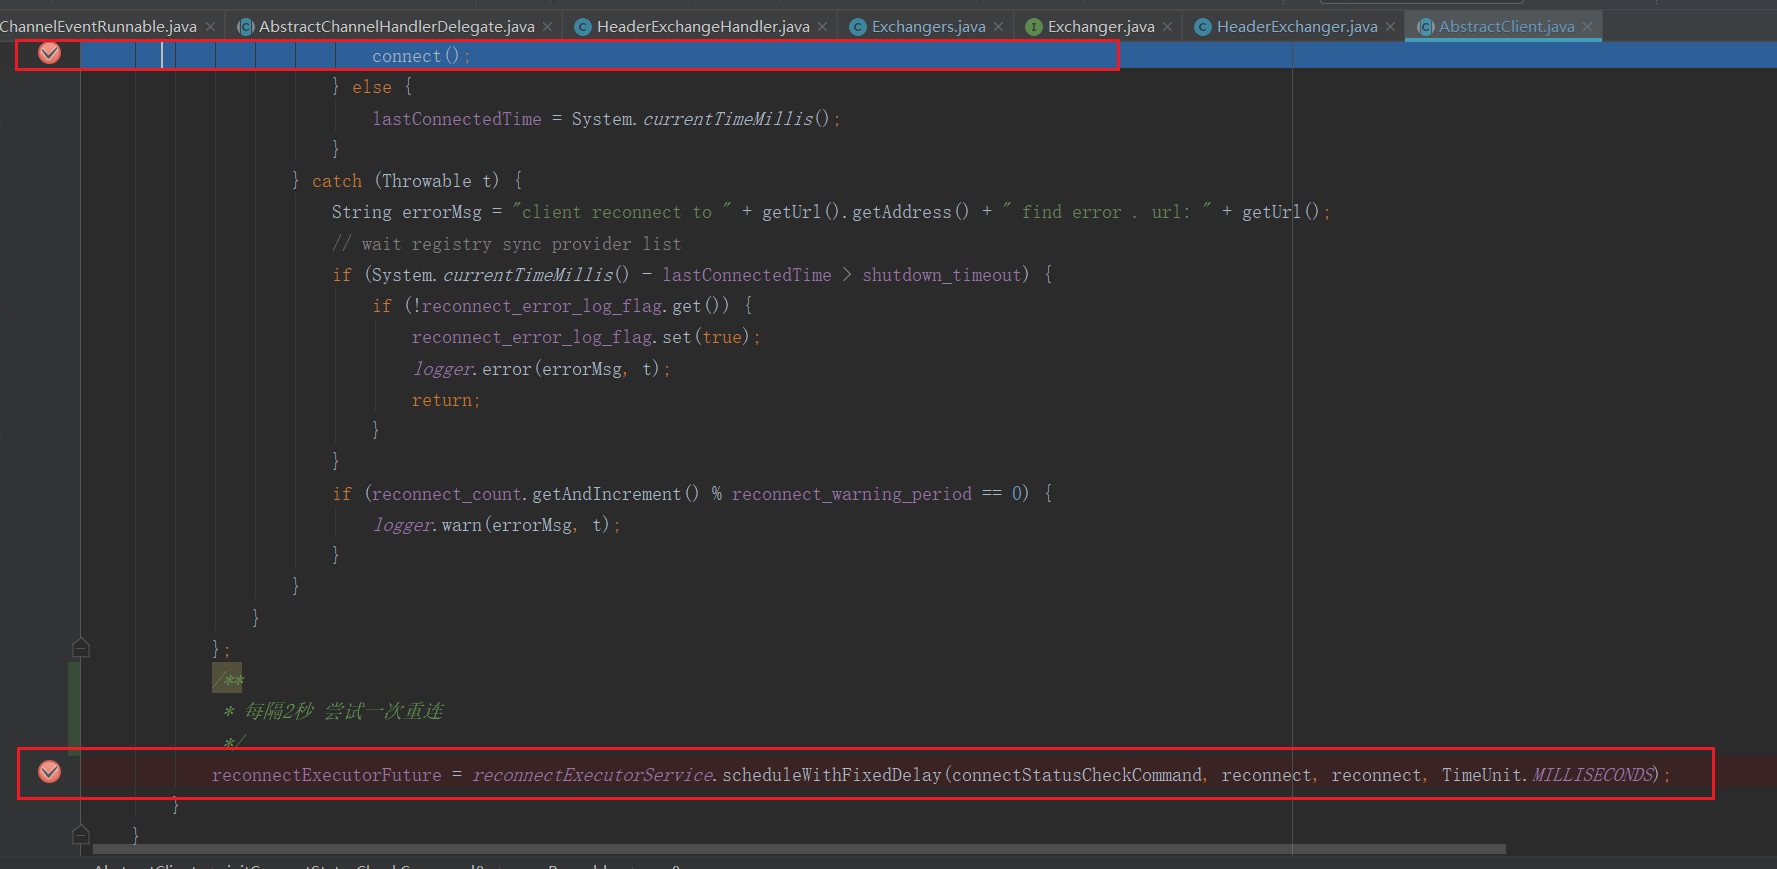Click the 'catch' keyword
The height and width of the screenshot is (869, 1777).
pyautogui.click(x=337, y=181)
